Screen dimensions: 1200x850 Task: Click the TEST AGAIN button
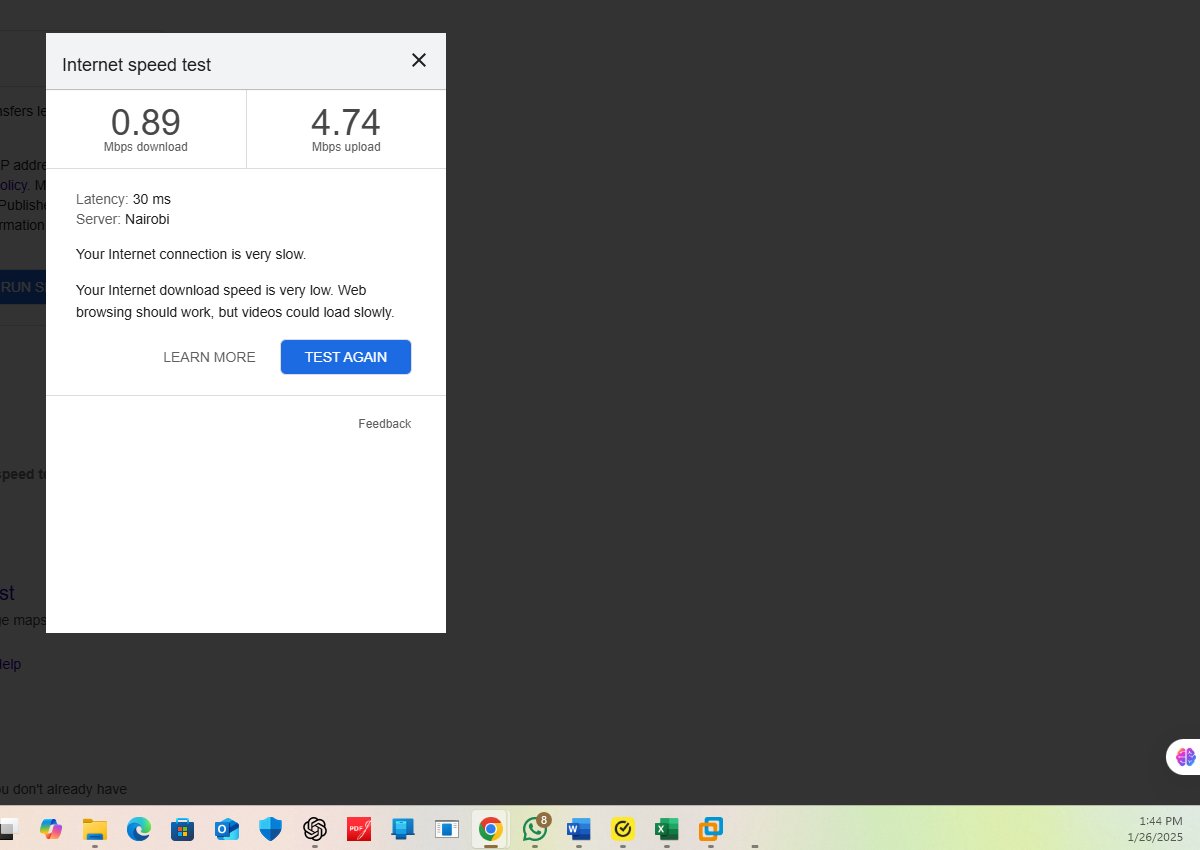346,357
